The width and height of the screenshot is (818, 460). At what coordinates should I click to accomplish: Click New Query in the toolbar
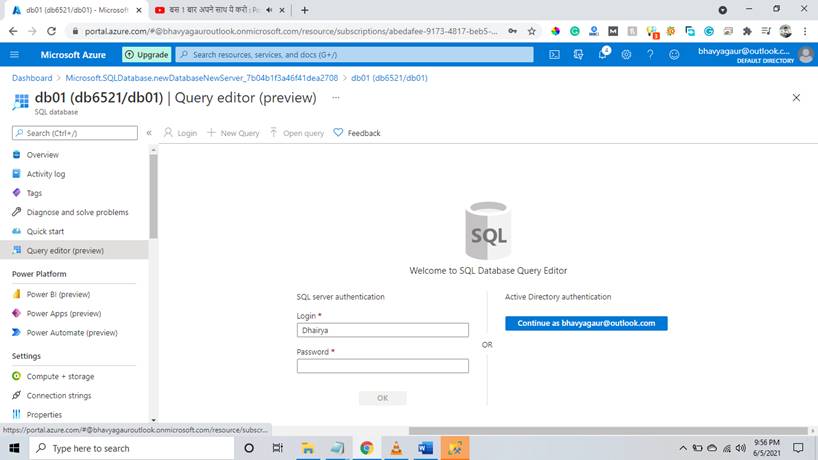tap(233, 133)
